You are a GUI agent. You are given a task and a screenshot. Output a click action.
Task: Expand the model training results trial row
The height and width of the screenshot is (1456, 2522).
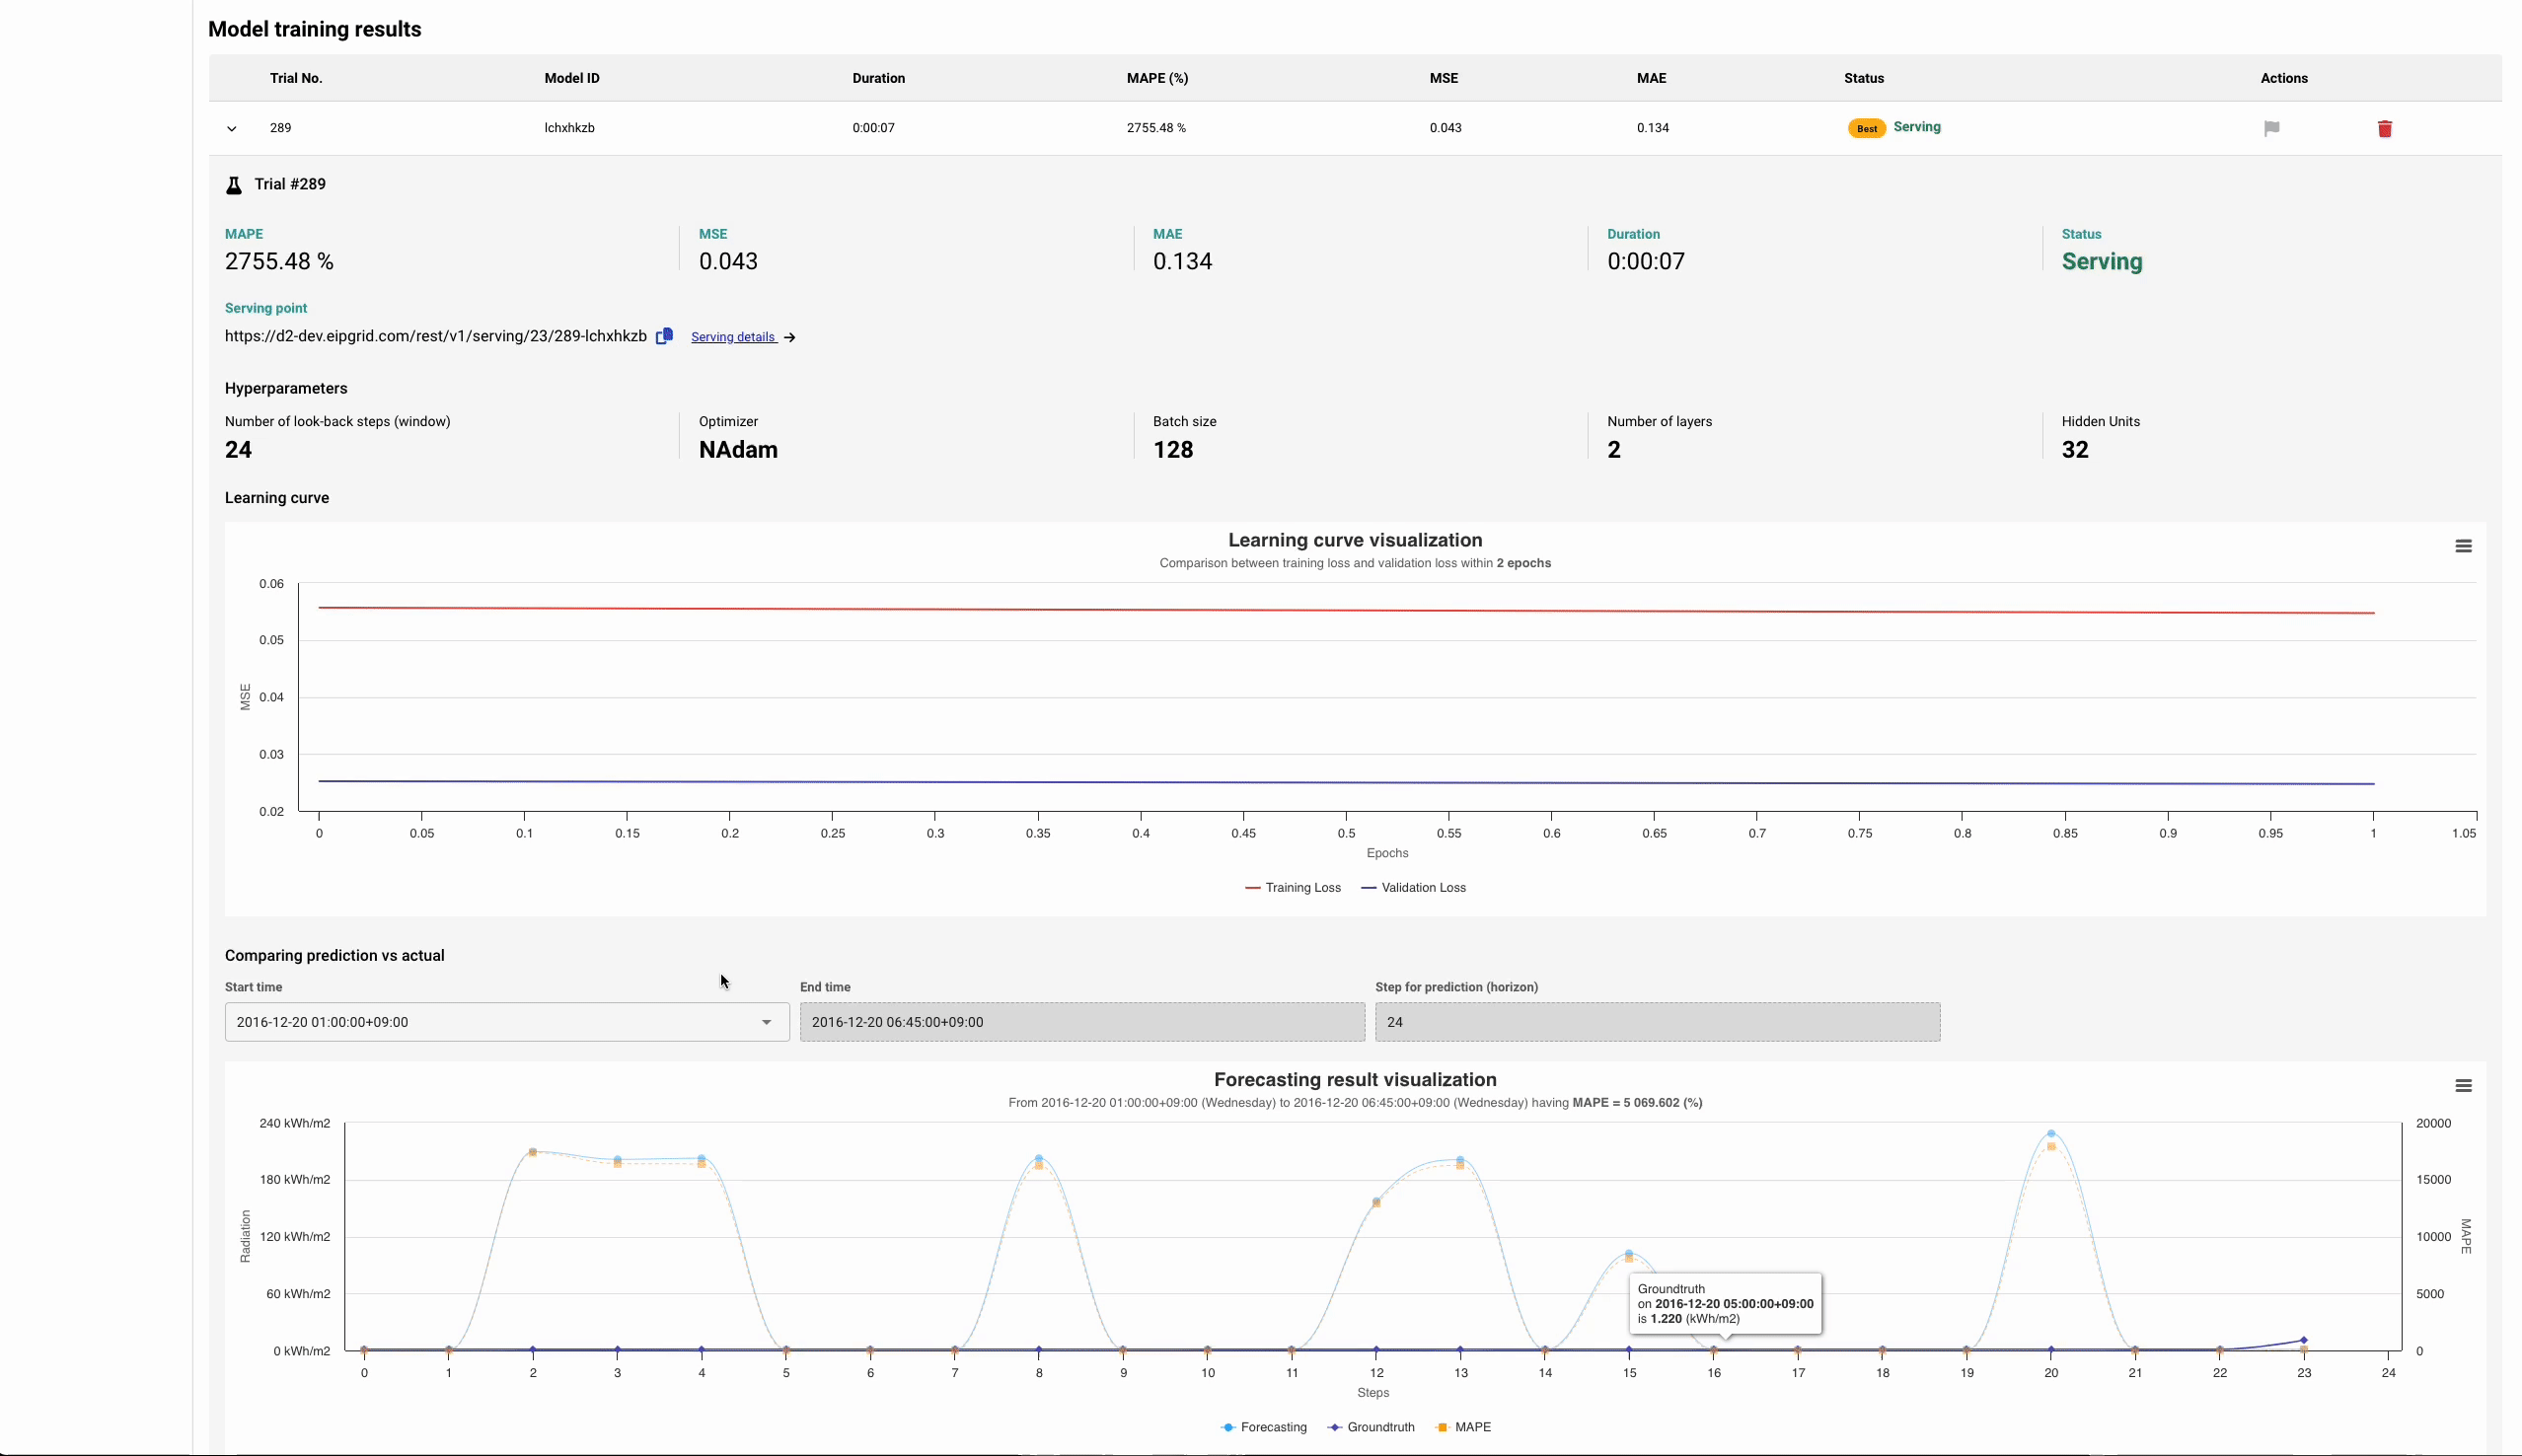pos(231,128)
